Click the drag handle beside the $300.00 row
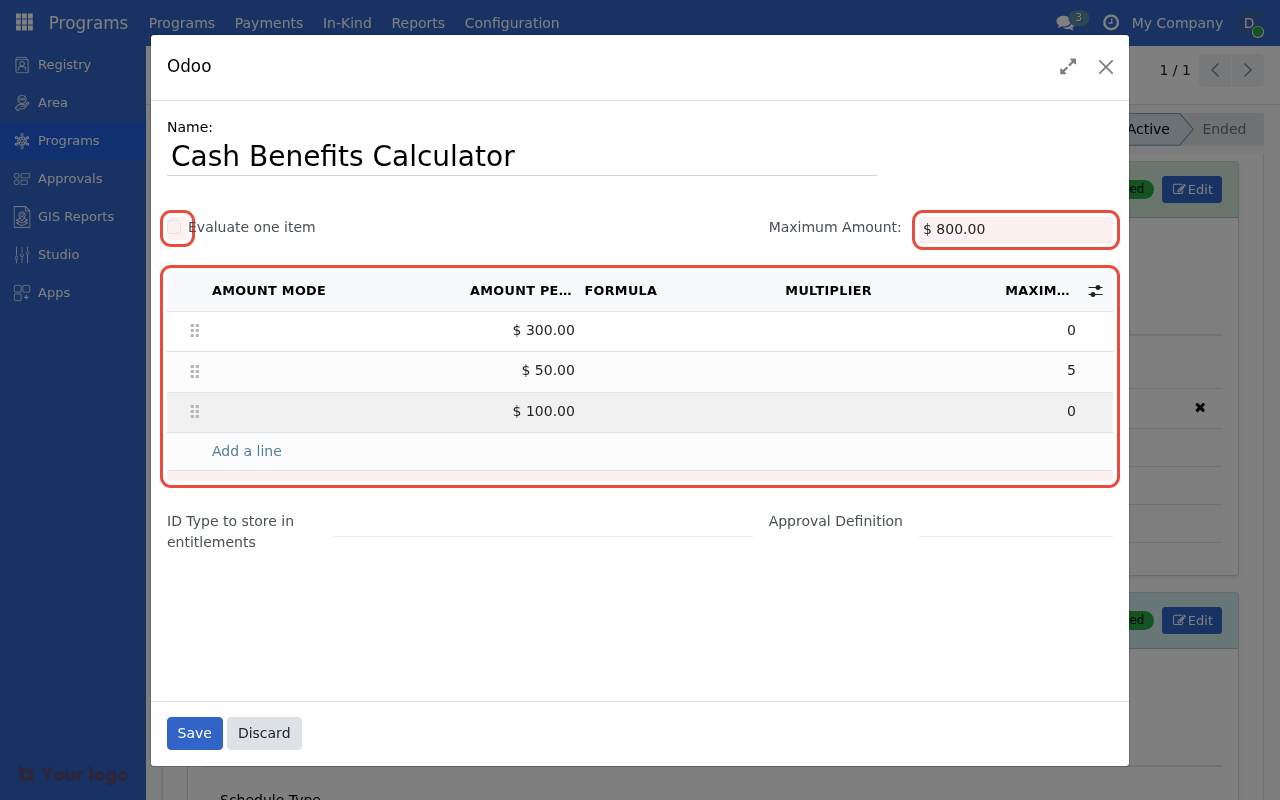 pyautogui.click(x=194, y=330)
